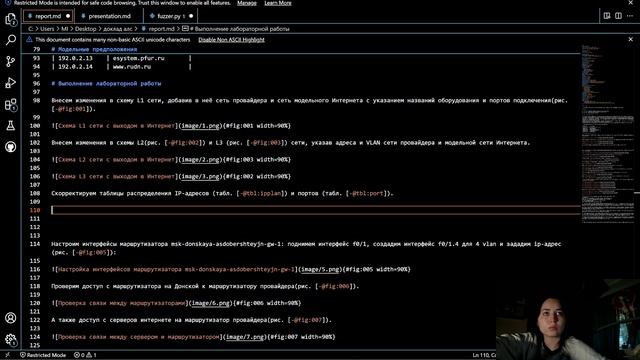Open the Testing flask view
Viewport: 640px width, 360px height.
[11, 126]
